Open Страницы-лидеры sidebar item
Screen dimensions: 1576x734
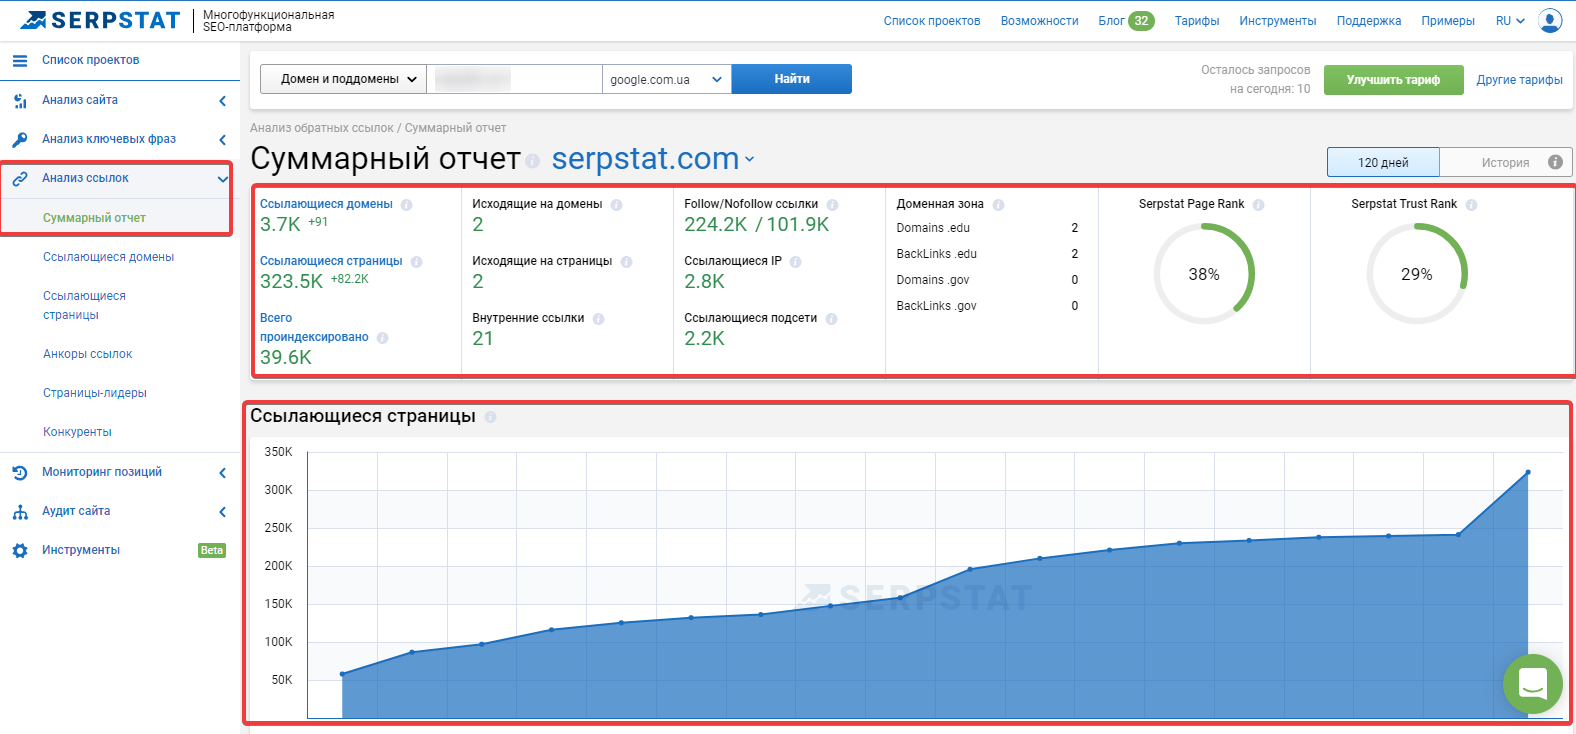94,393
